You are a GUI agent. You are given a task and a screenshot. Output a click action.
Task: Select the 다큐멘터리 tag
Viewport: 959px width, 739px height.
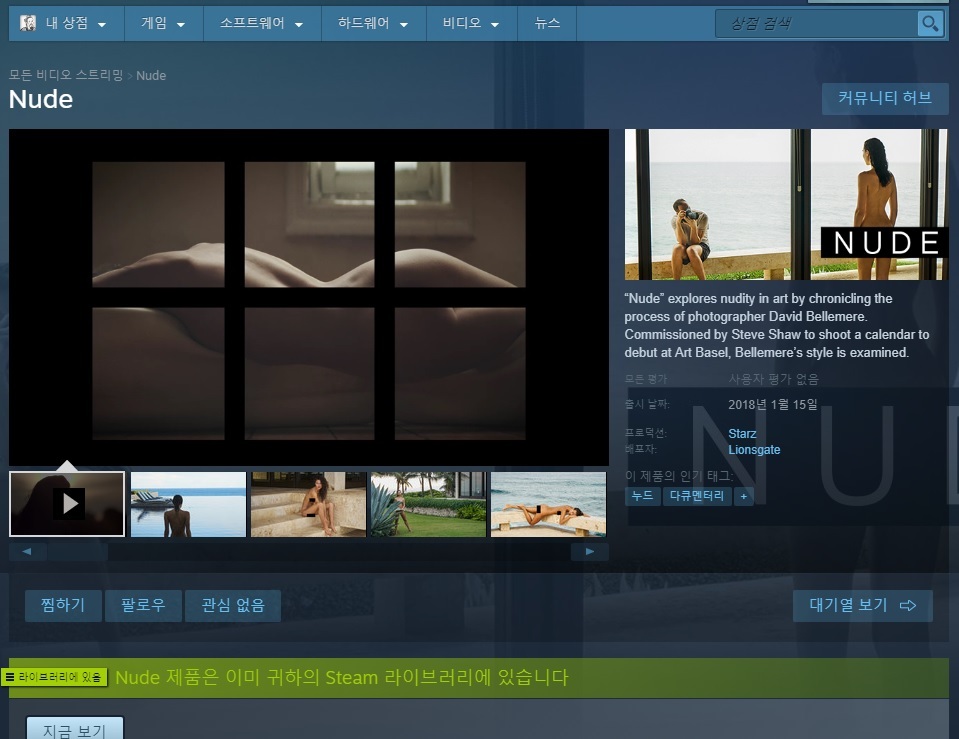point(697,496)
